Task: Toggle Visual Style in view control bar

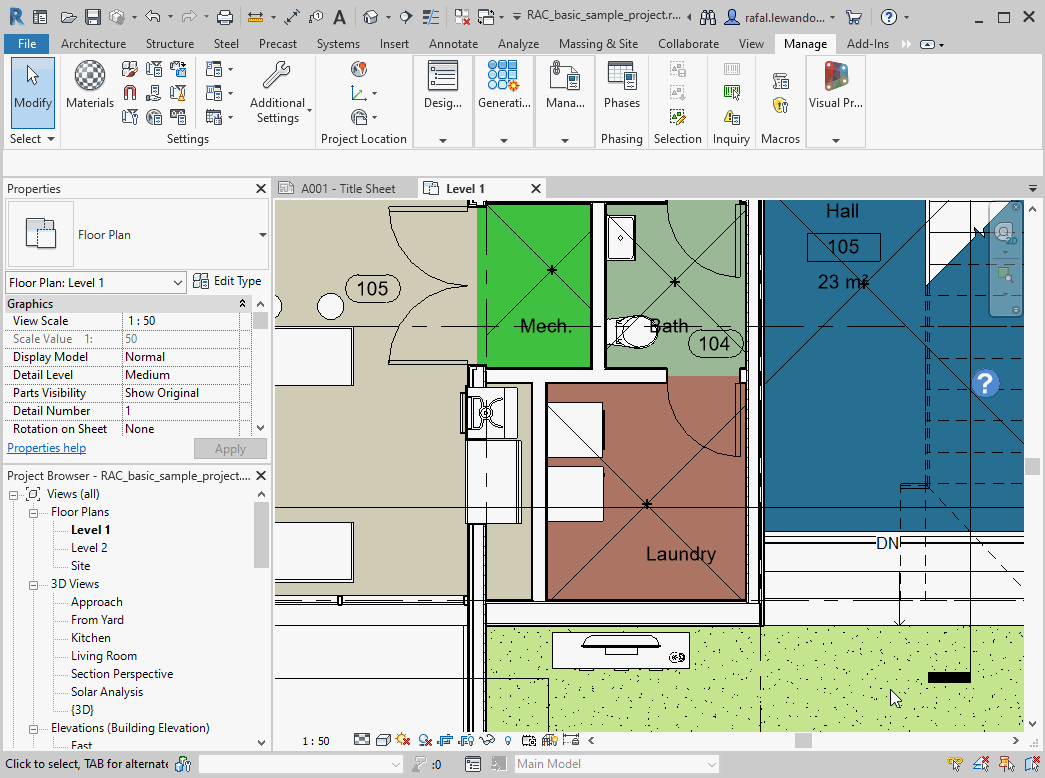Action: pos(383,739)
